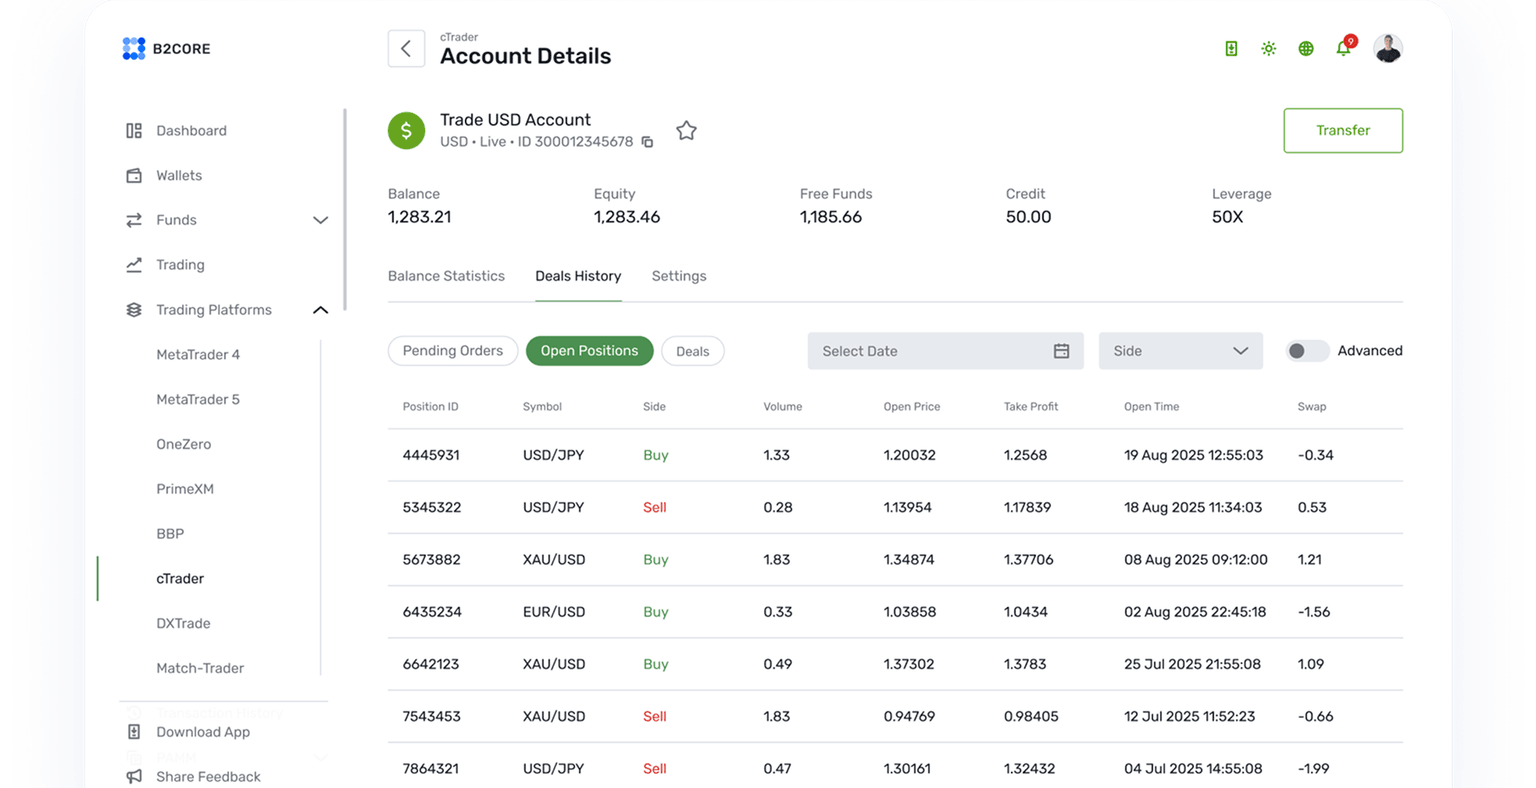Image resolution: width=1536 pixels, height=788 pixels.
Task: Open notifications bell
Action: (x=1343, y=48)
